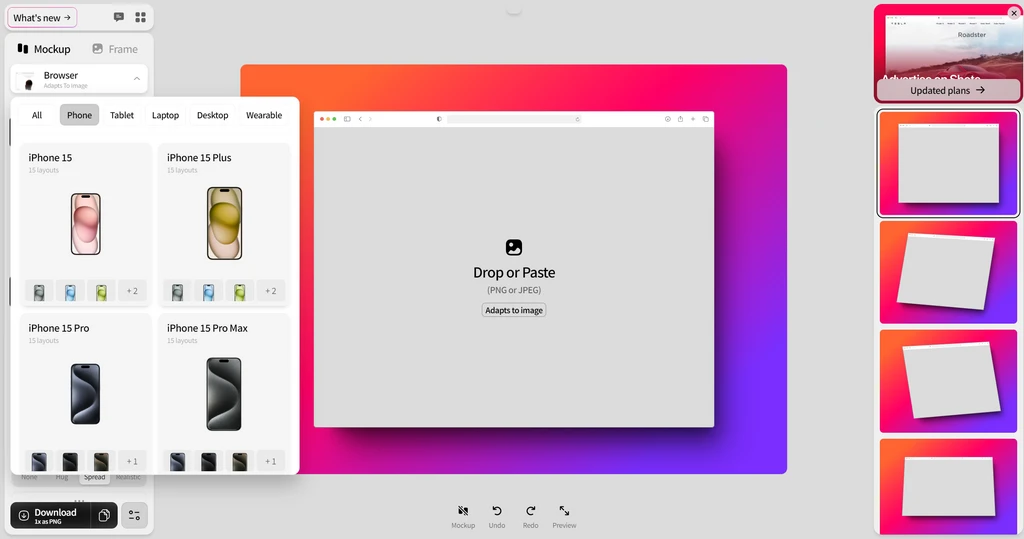Hide the mockup with the Mockup icon
Image resolution: width=1024 pixels, height=539 pixels.
point(463,511)
